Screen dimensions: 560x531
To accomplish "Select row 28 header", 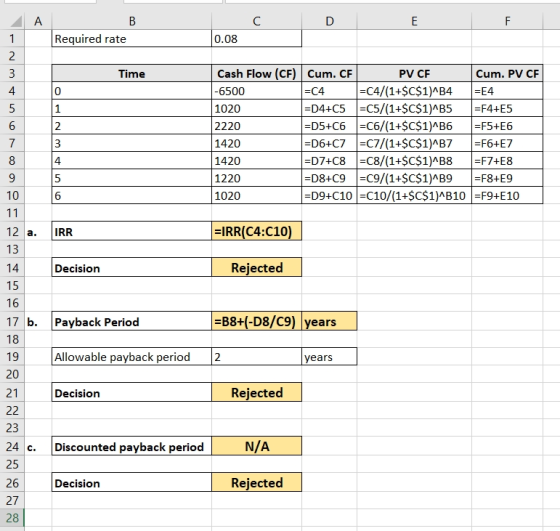I will tap(12, 517).
